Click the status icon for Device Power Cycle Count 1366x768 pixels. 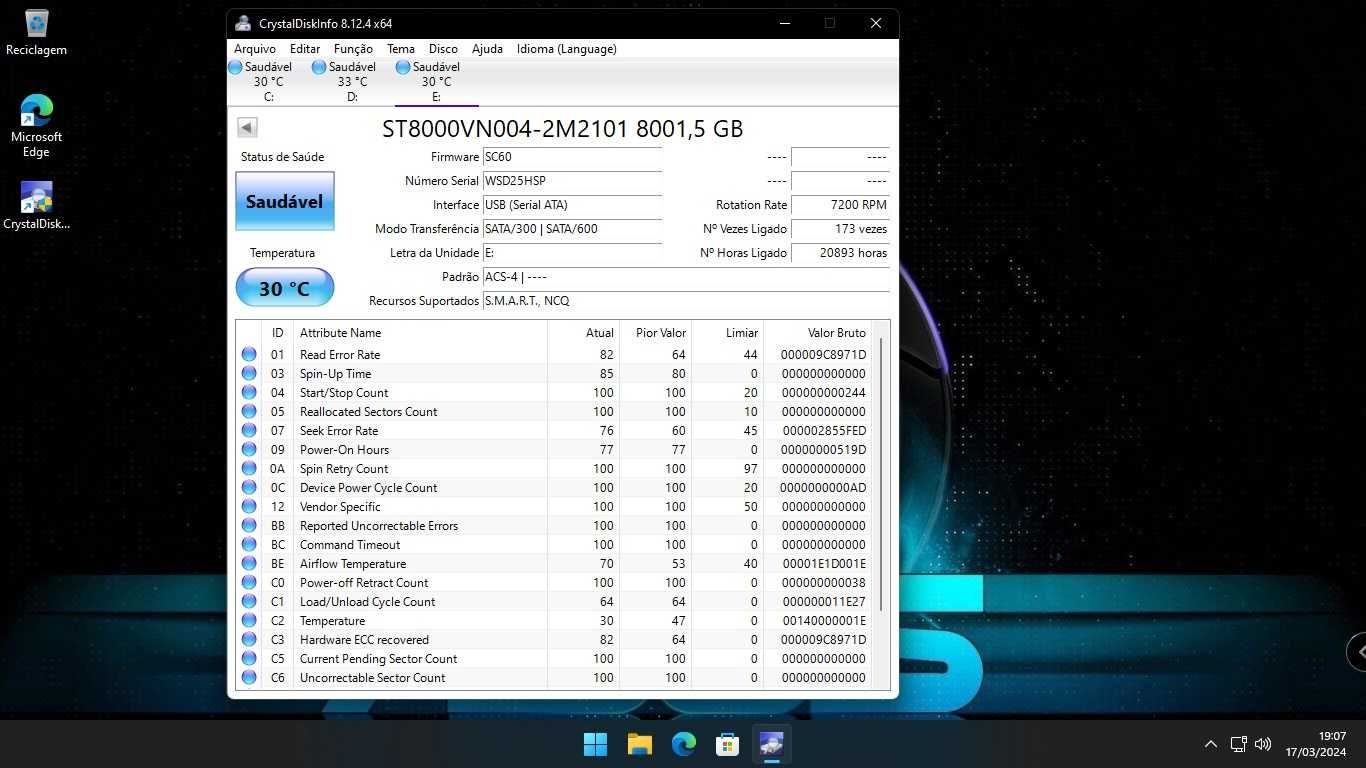pos(249,488)
